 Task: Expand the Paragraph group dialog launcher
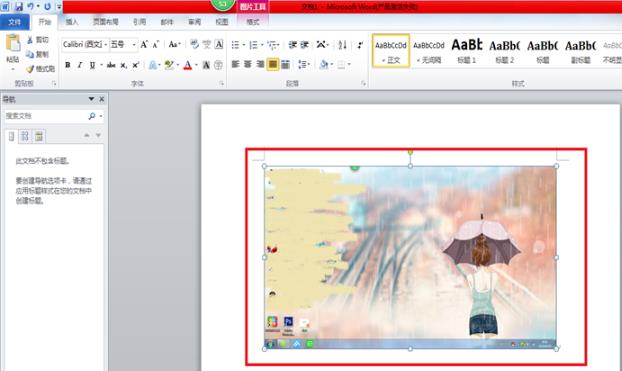[363, 83]
